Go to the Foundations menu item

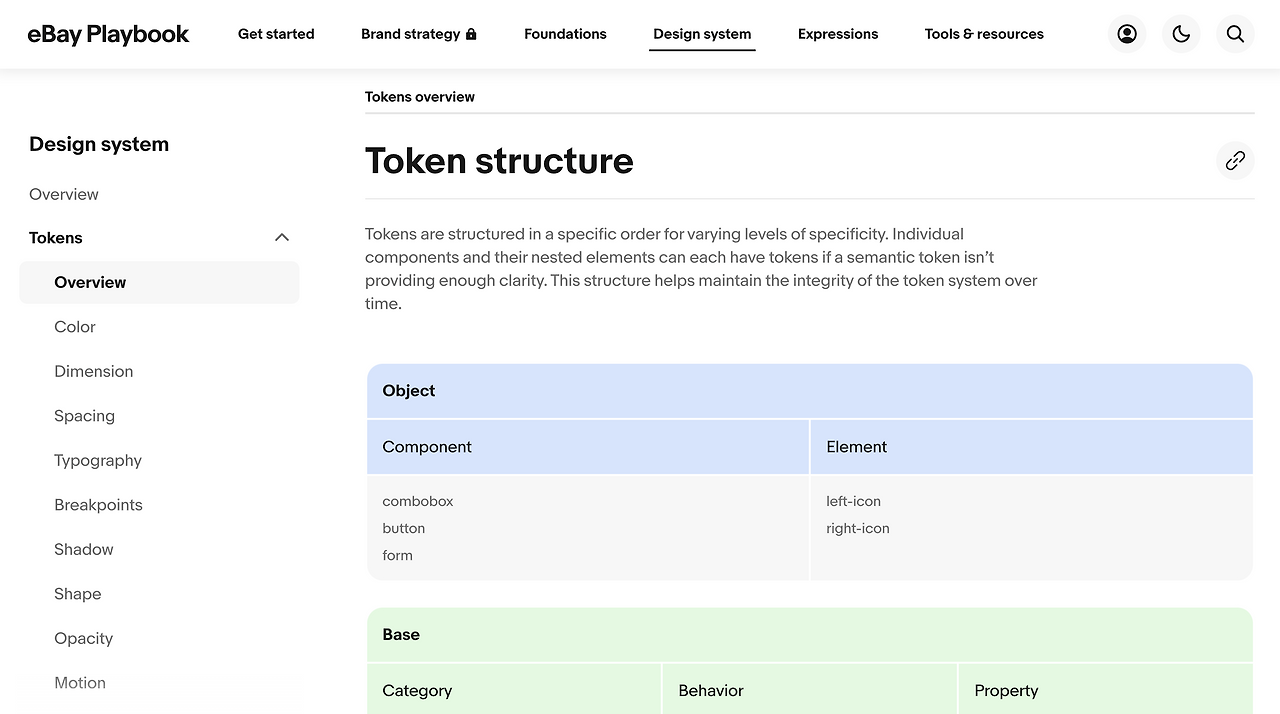[565, 34]
